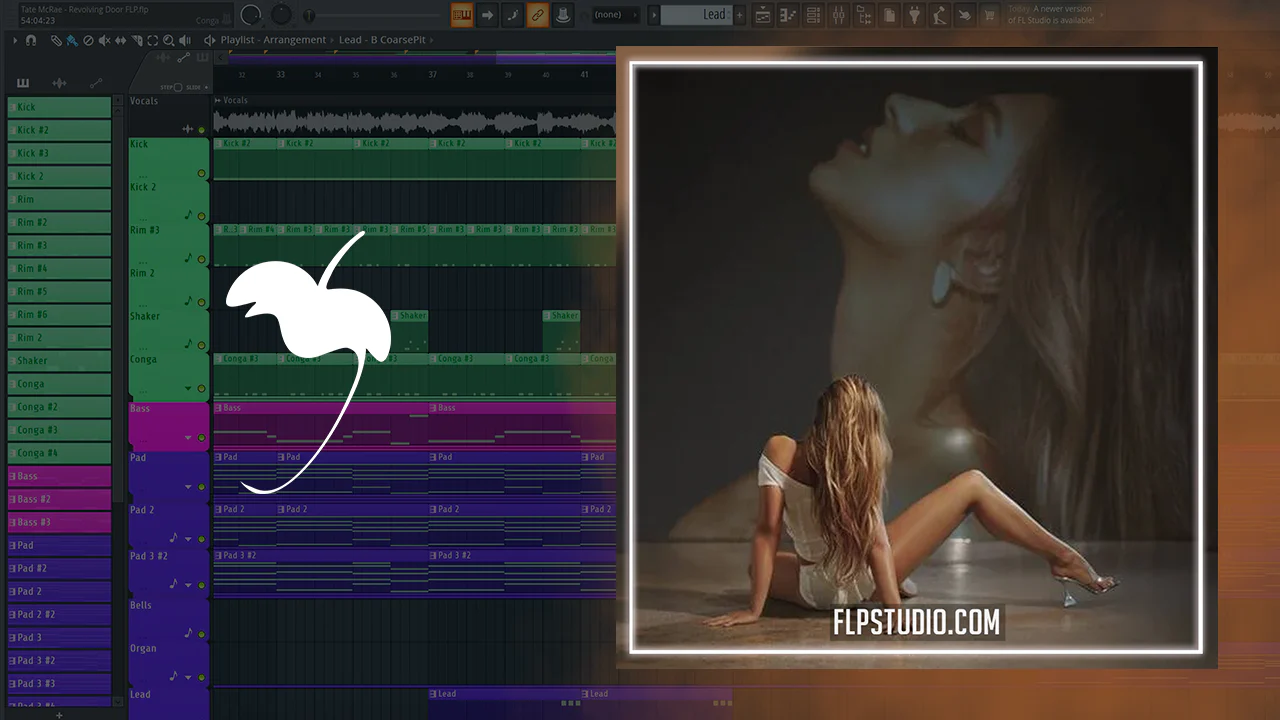Viewport: 1280px width, 720px height.
Task: Open the newer version available notice
Action: pos(1050,14)
